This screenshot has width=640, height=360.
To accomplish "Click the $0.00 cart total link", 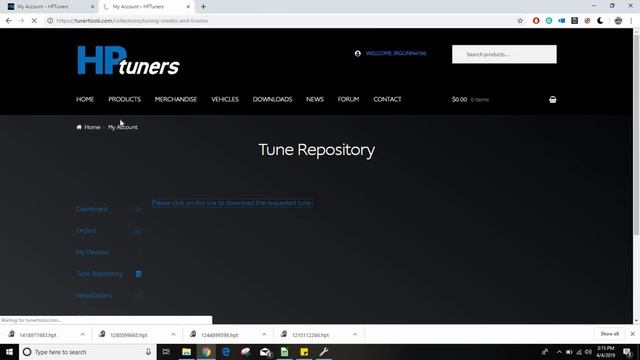I will 459,100.
